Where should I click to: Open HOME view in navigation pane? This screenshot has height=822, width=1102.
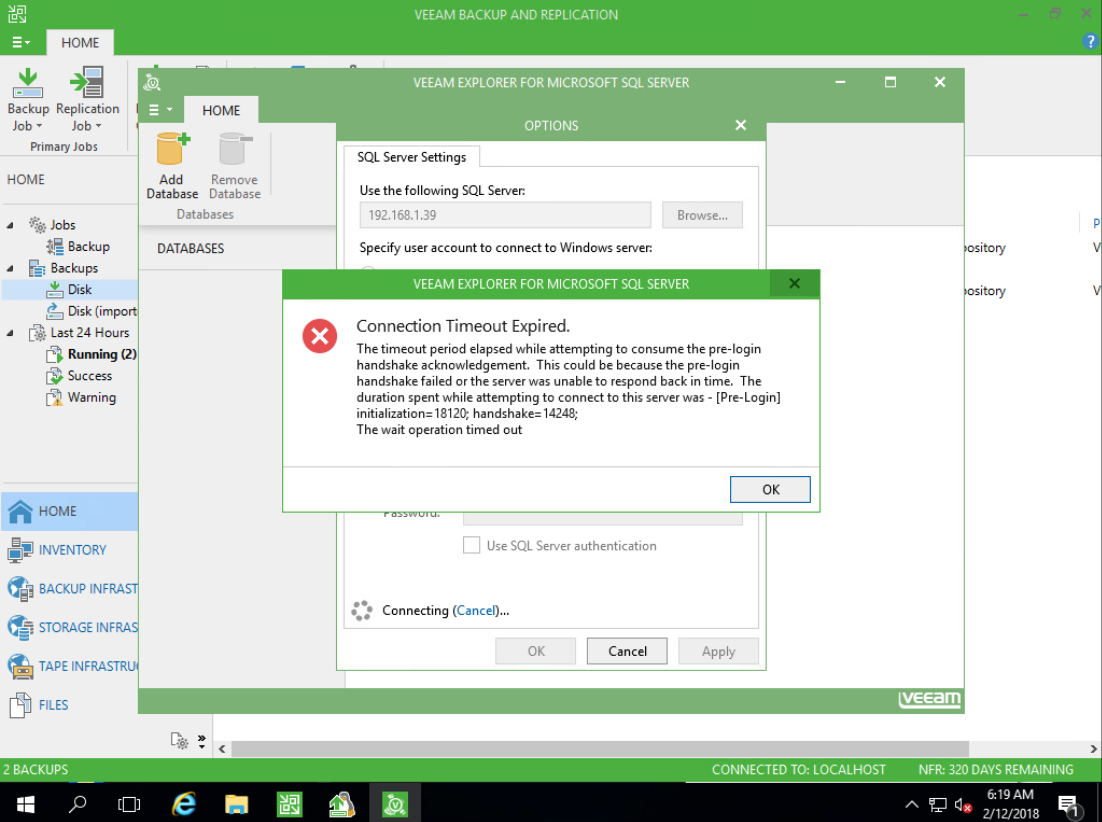70,511
